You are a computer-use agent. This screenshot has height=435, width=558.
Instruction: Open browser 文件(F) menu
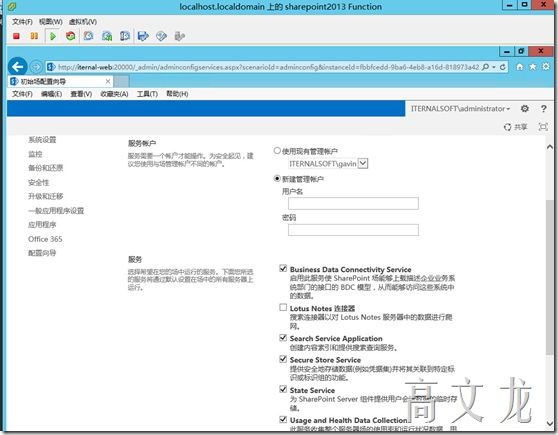22,94
